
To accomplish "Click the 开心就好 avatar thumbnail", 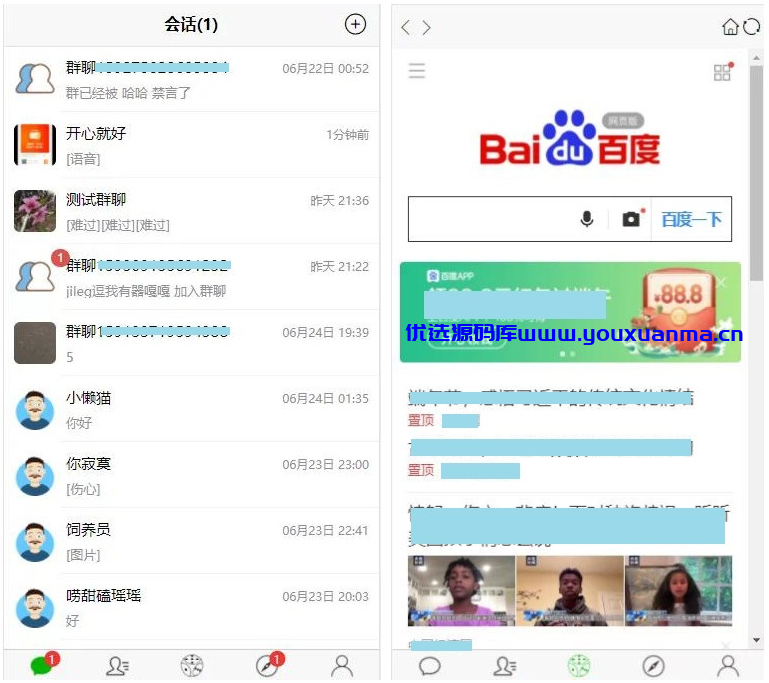I will [35, 145].
